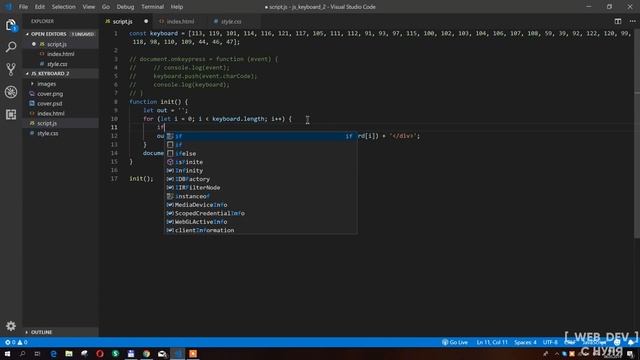
Task: Open the Debug view in activity bar
Action: [11, 92]
